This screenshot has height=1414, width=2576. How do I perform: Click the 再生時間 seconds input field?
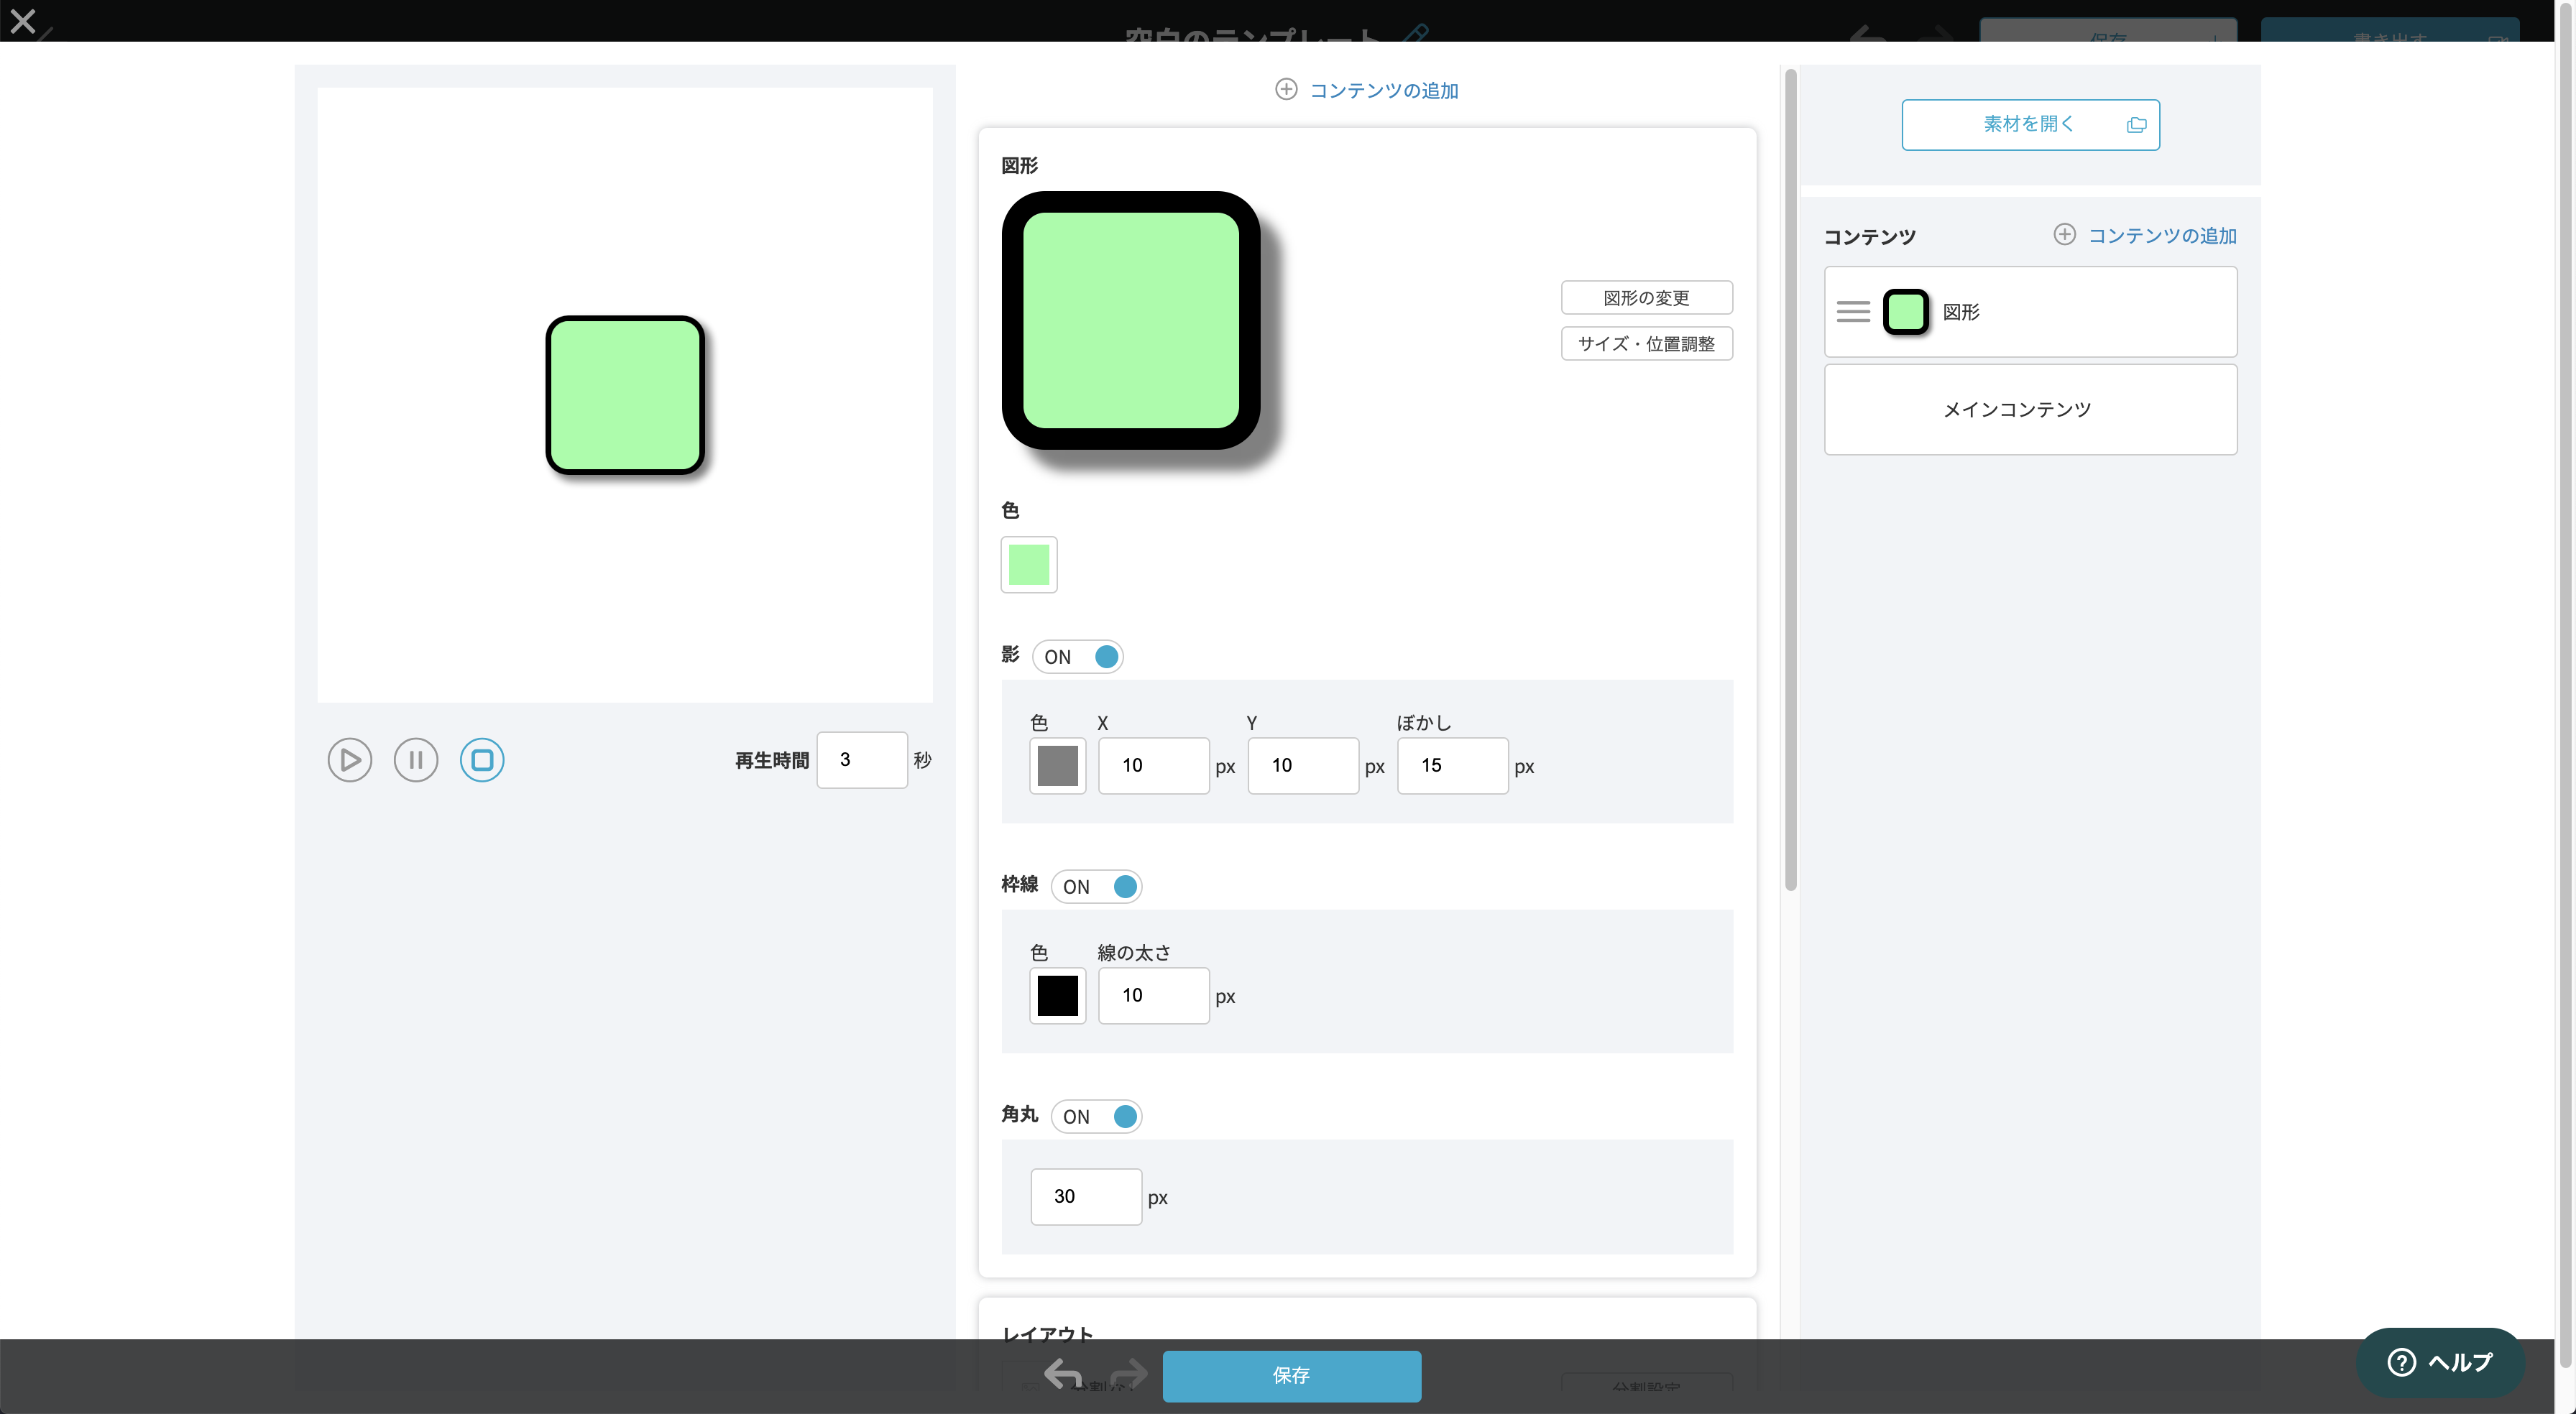point(861,760)
